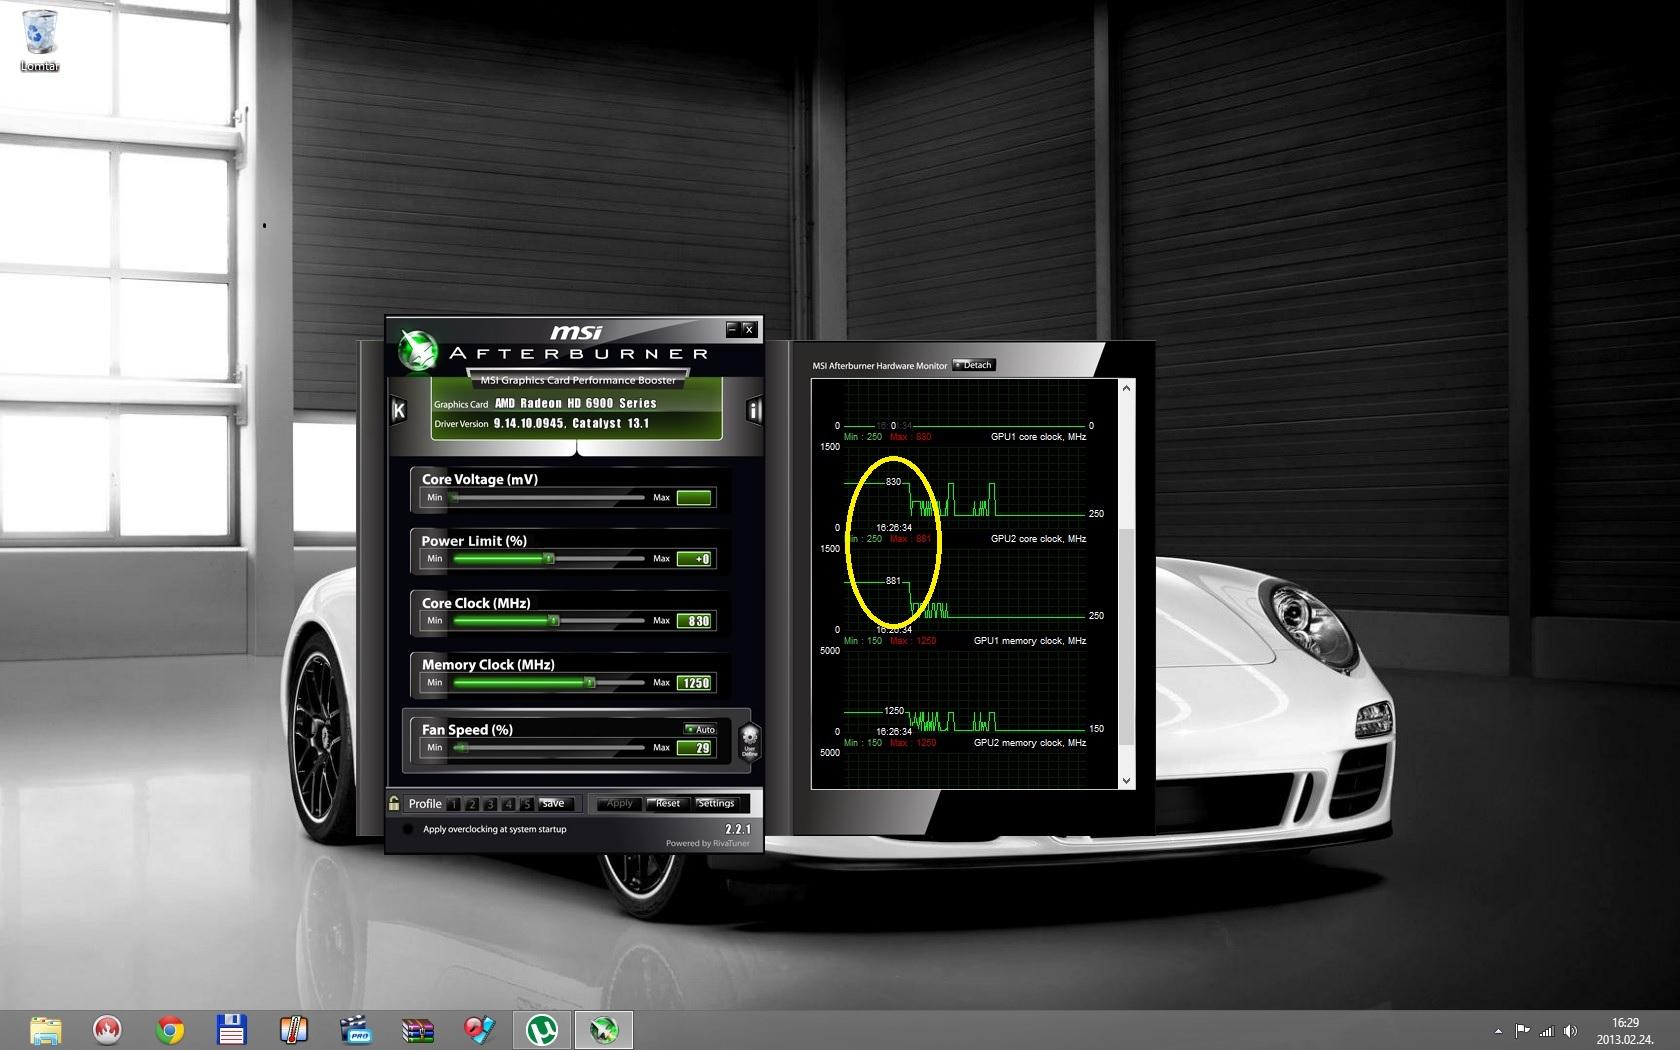The height and width of the screenshot is (1050, 1680).
Task: Click the MSI Afterburner jet logo
Action: click(x=418, y=349)
